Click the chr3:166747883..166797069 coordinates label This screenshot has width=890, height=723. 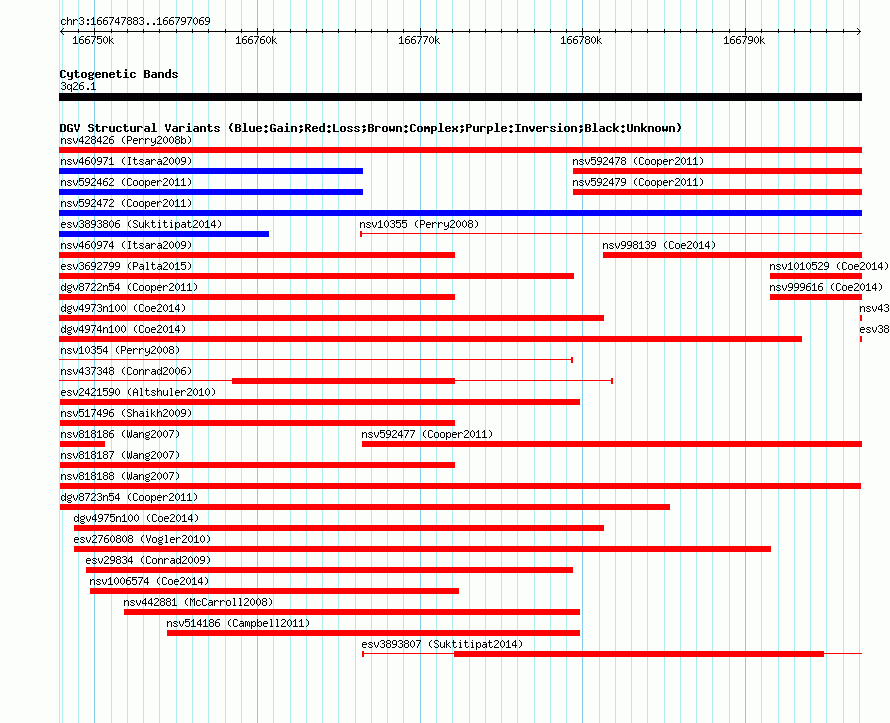[x=135, y=21]
